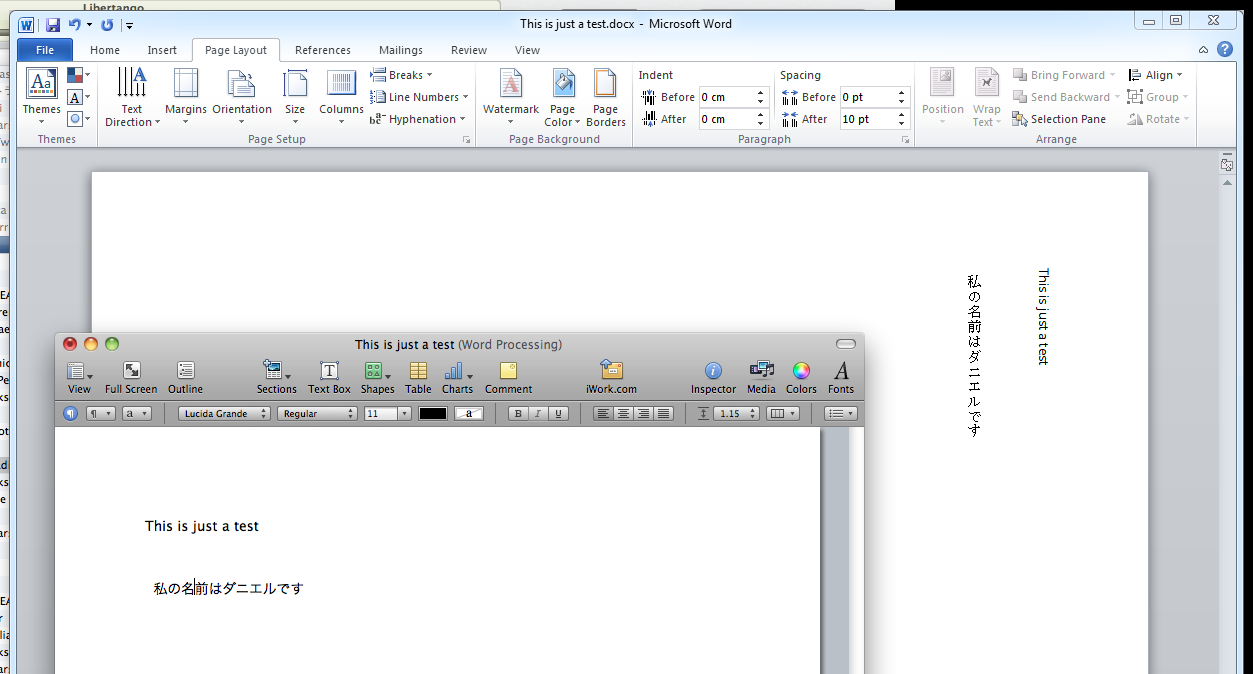The height and width of the screenshot is (674, 1253).
Task: Insert a Text Box in Pages
Action: pyautogui.click(x=329, y=378)
